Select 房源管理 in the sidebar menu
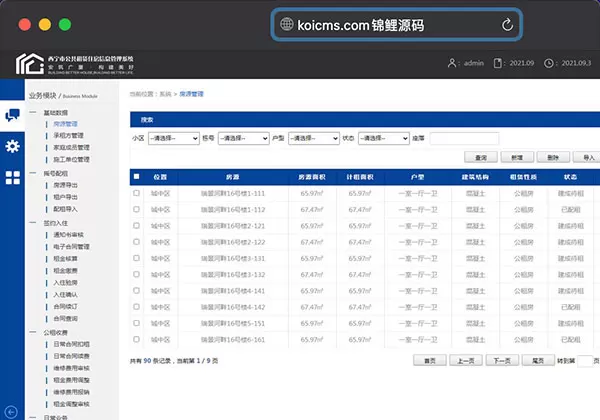The image size is (600, 420). point(65,124)
